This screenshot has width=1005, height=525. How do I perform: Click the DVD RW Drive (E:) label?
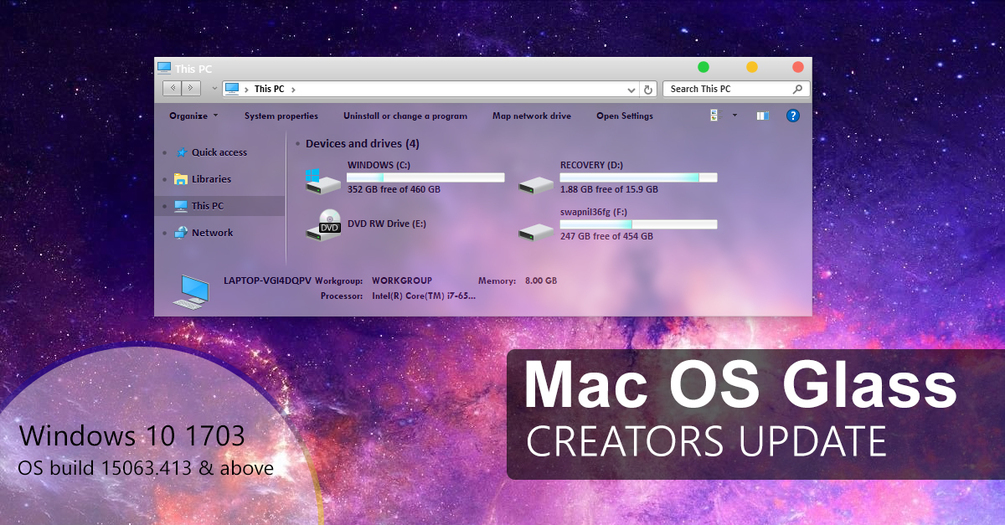coord(386,224)
